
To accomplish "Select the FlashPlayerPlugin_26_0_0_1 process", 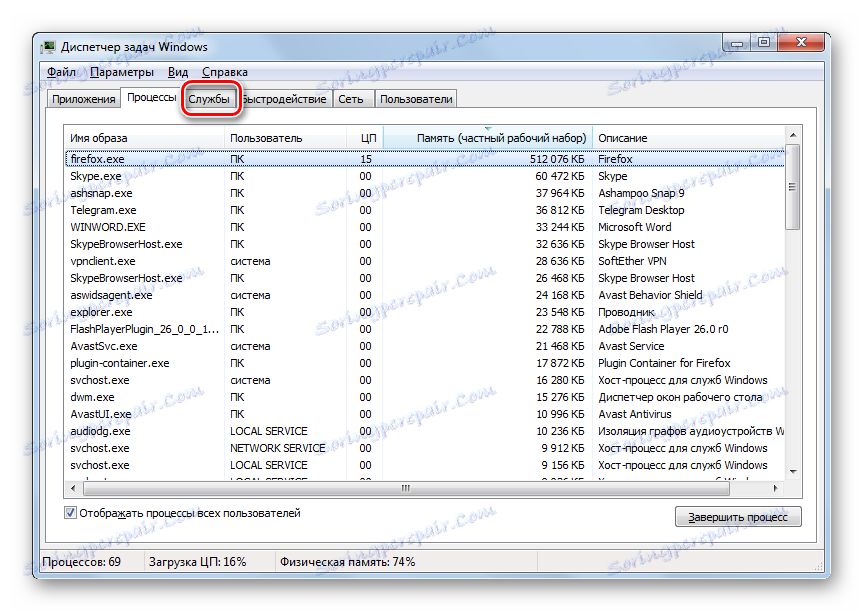I will click(424, 329).
